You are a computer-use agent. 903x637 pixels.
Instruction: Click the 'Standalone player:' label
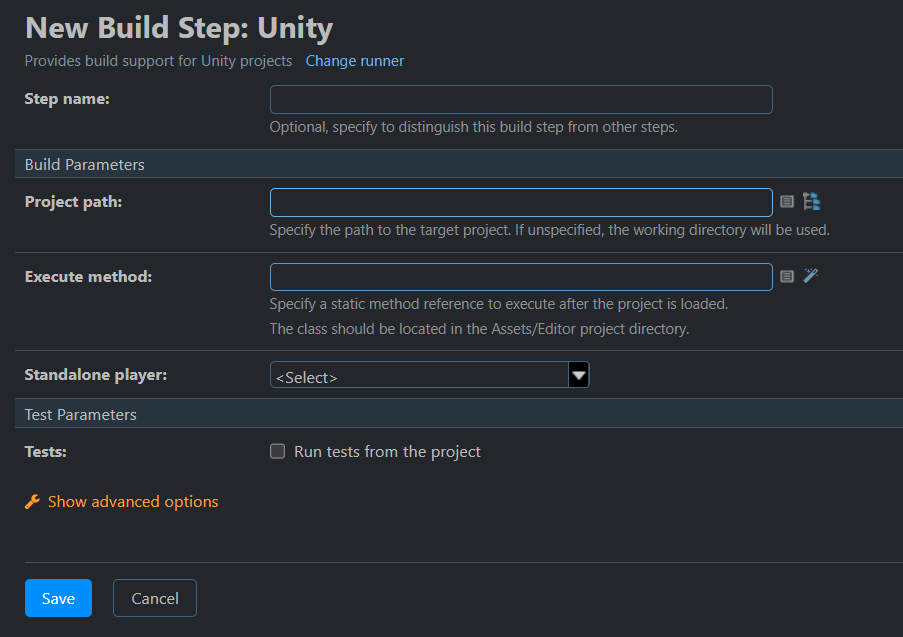point(96,375)
